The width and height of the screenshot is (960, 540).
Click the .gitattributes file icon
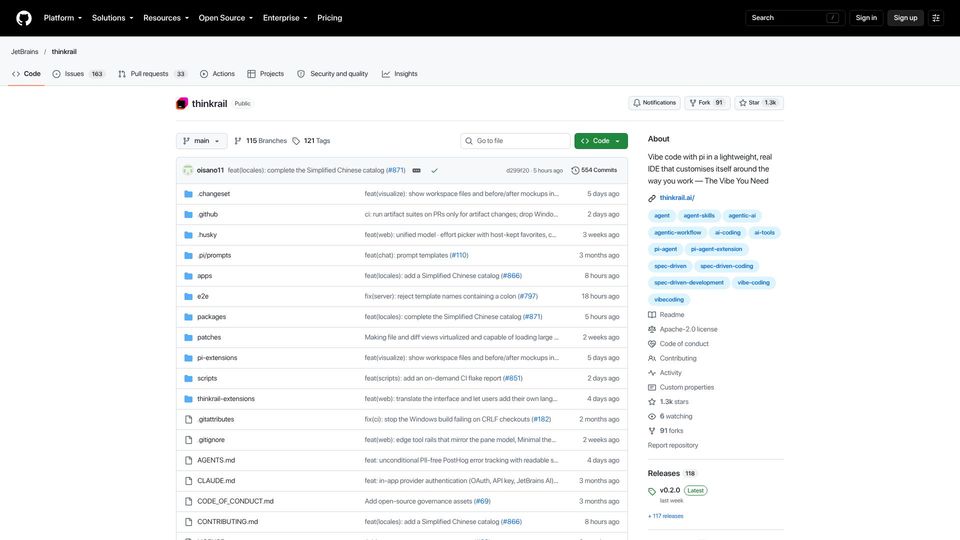coord(189,419)
